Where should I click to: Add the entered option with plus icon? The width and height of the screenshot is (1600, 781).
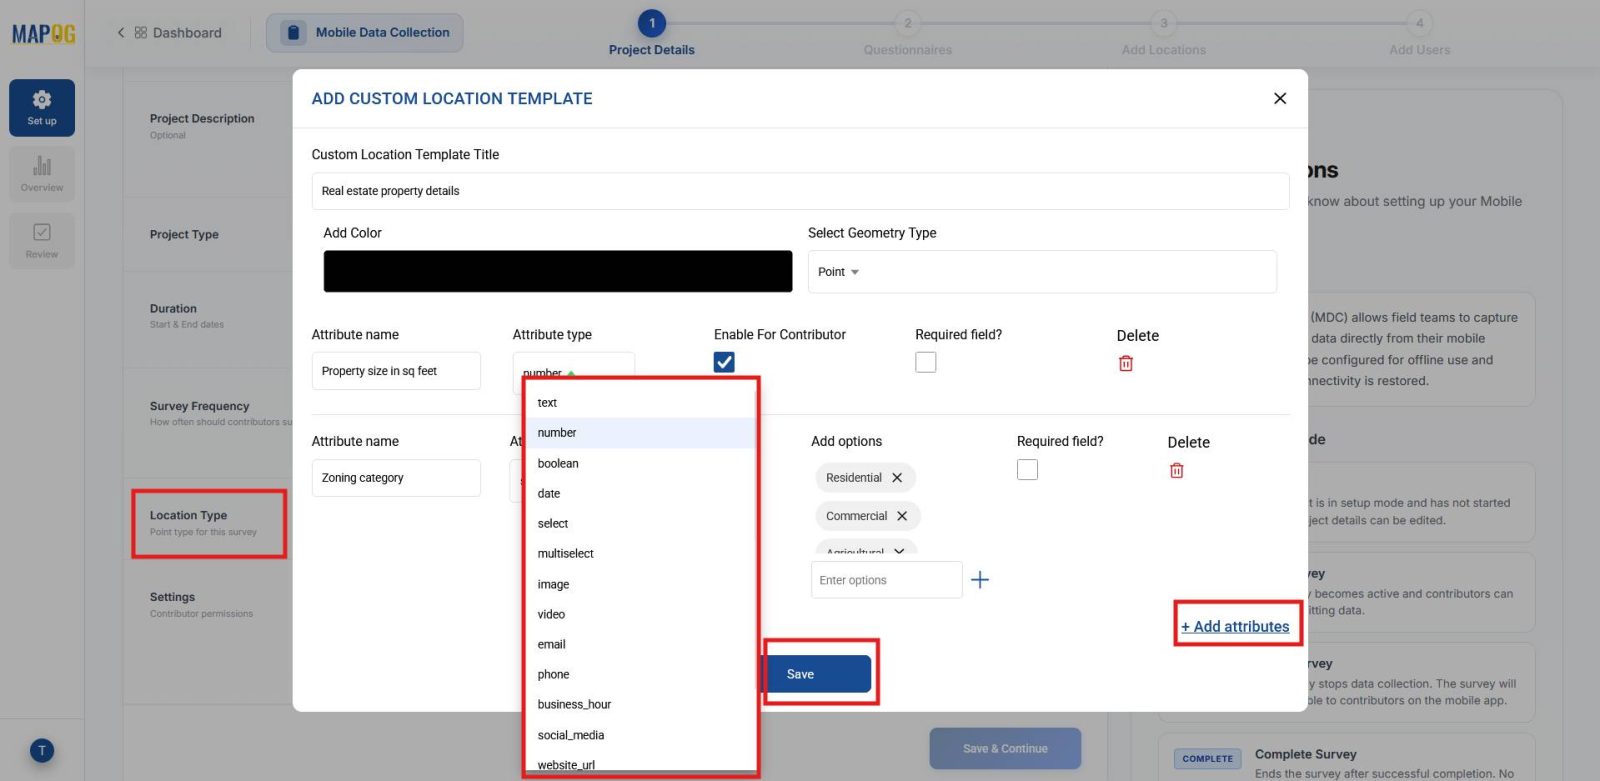click(x=980, y=580)
